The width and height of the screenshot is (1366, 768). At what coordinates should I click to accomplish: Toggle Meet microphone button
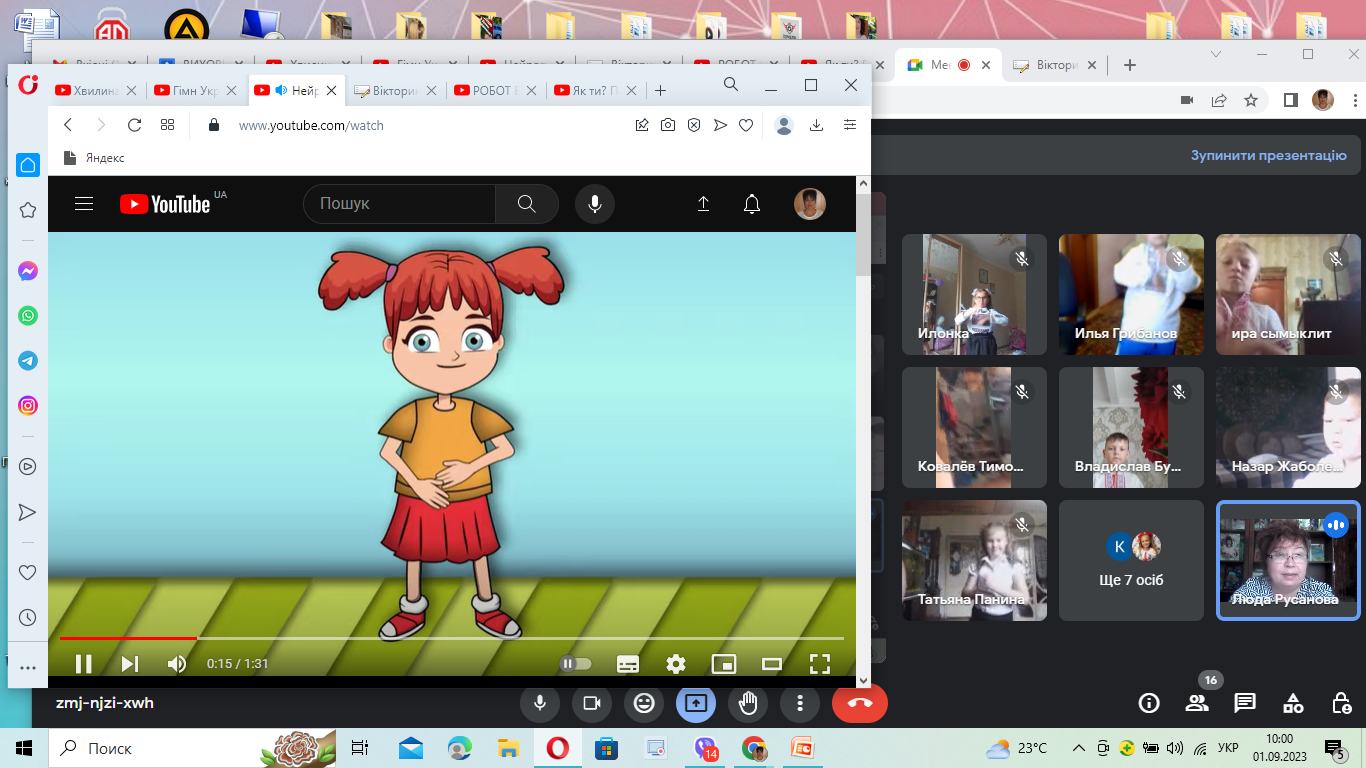[x=540, y=703]
